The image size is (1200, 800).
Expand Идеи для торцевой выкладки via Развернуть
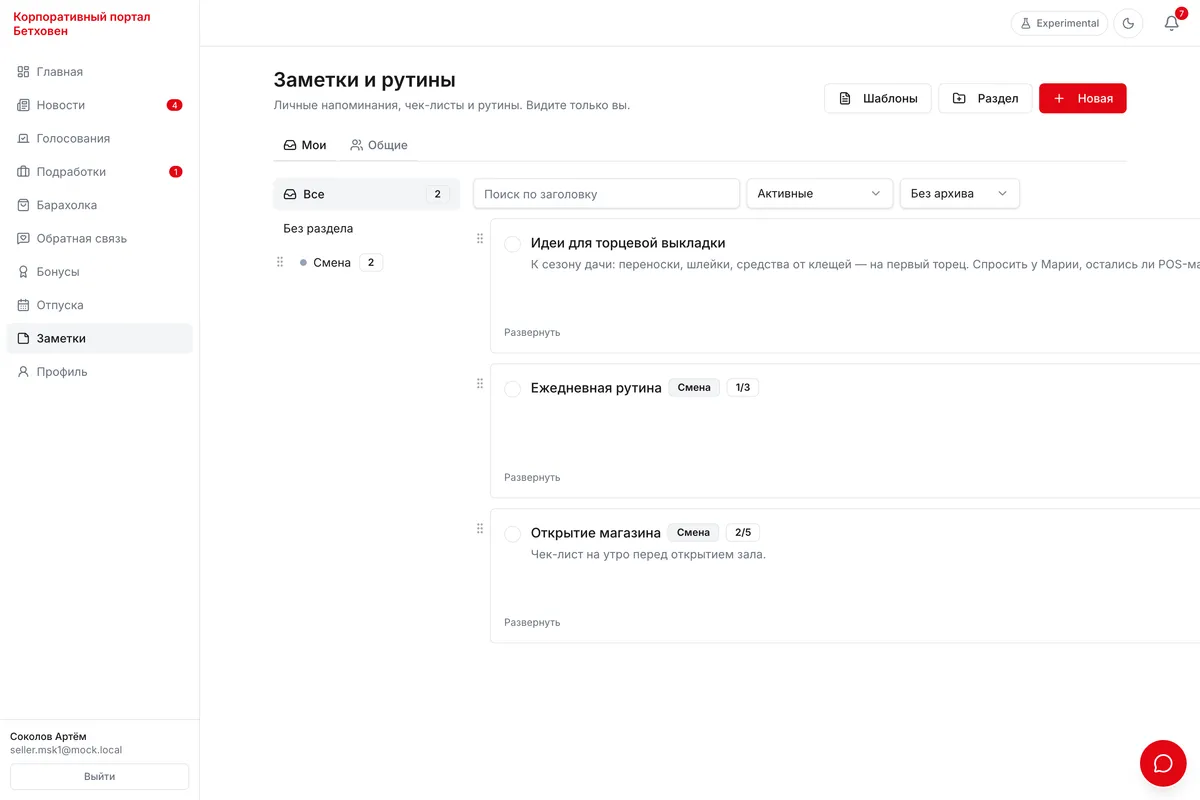click(x=532, y=332)
